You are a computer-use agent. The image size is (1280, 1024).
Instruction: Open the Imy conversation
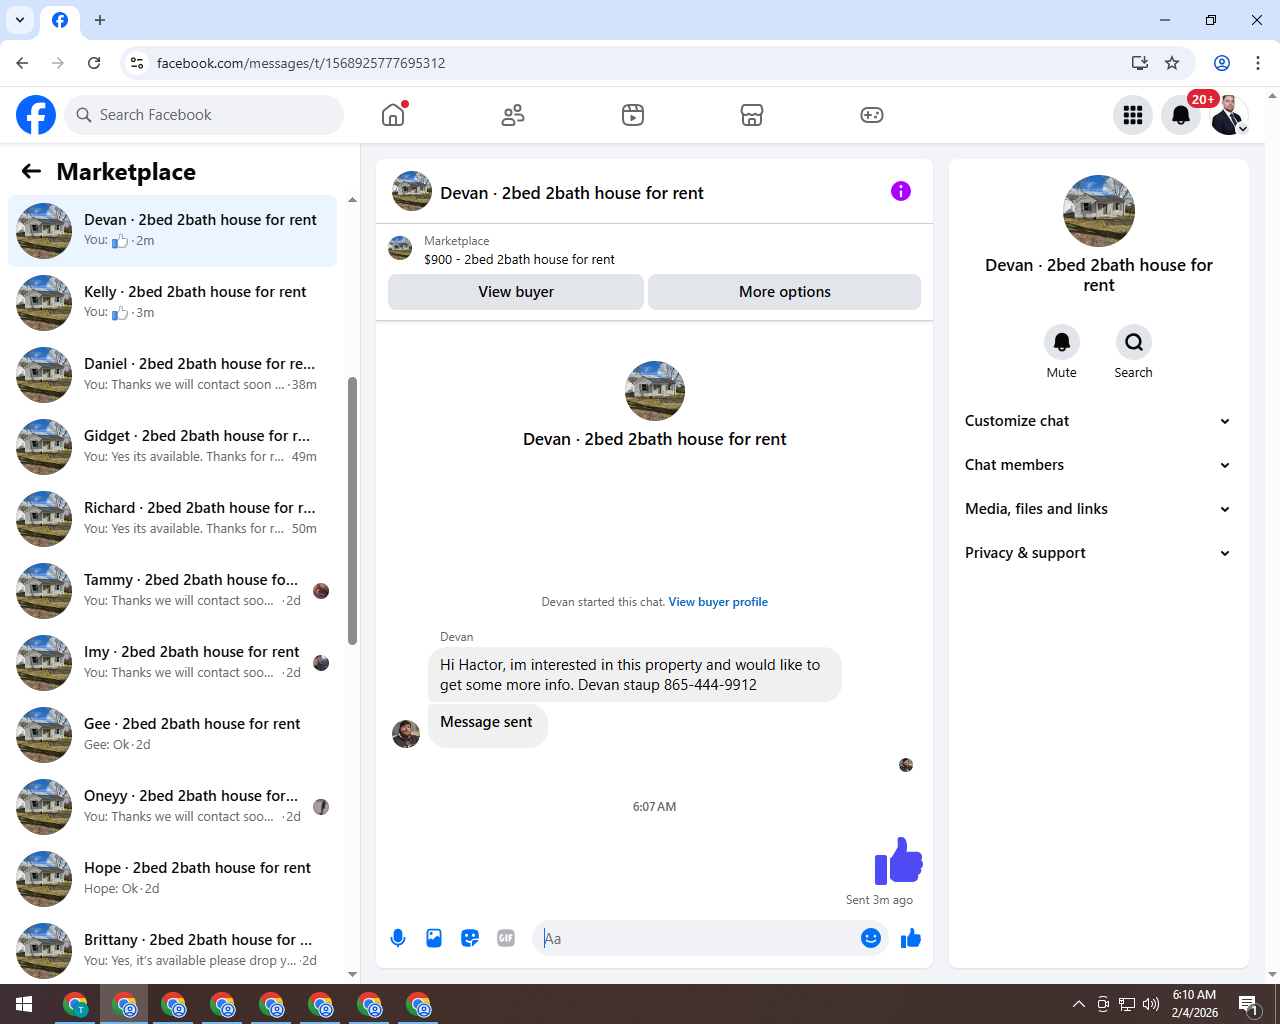tap(172, 663)
